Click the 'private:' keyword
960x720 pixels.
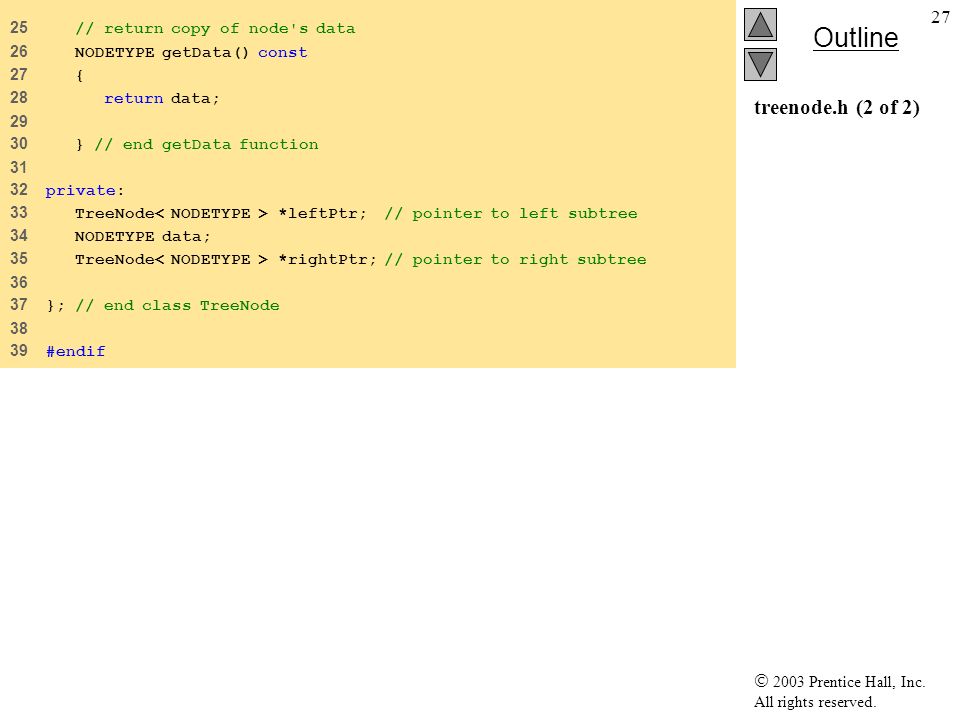pyautogui.click(x=84, y=190)
